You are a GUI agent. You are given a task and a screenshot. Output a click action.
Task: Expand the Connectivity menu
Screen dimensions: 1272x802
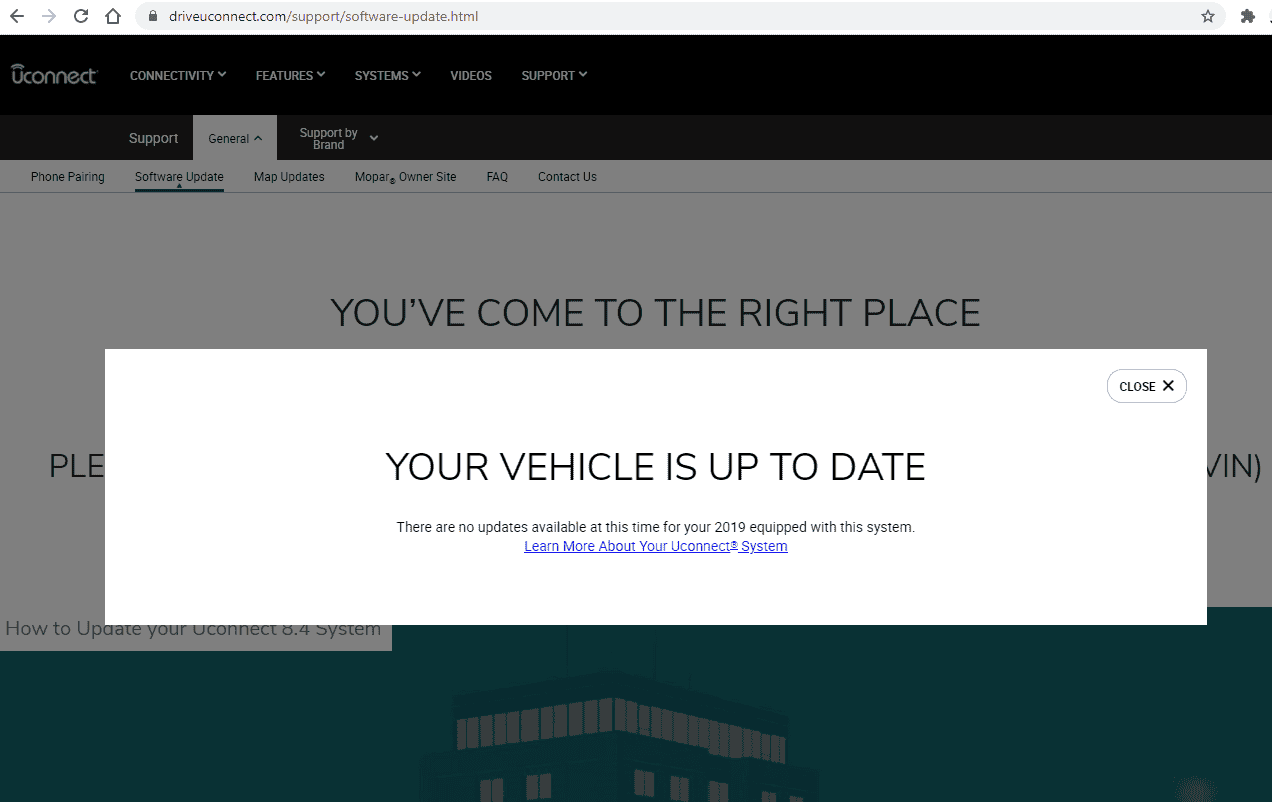click(x=178, y=75)
